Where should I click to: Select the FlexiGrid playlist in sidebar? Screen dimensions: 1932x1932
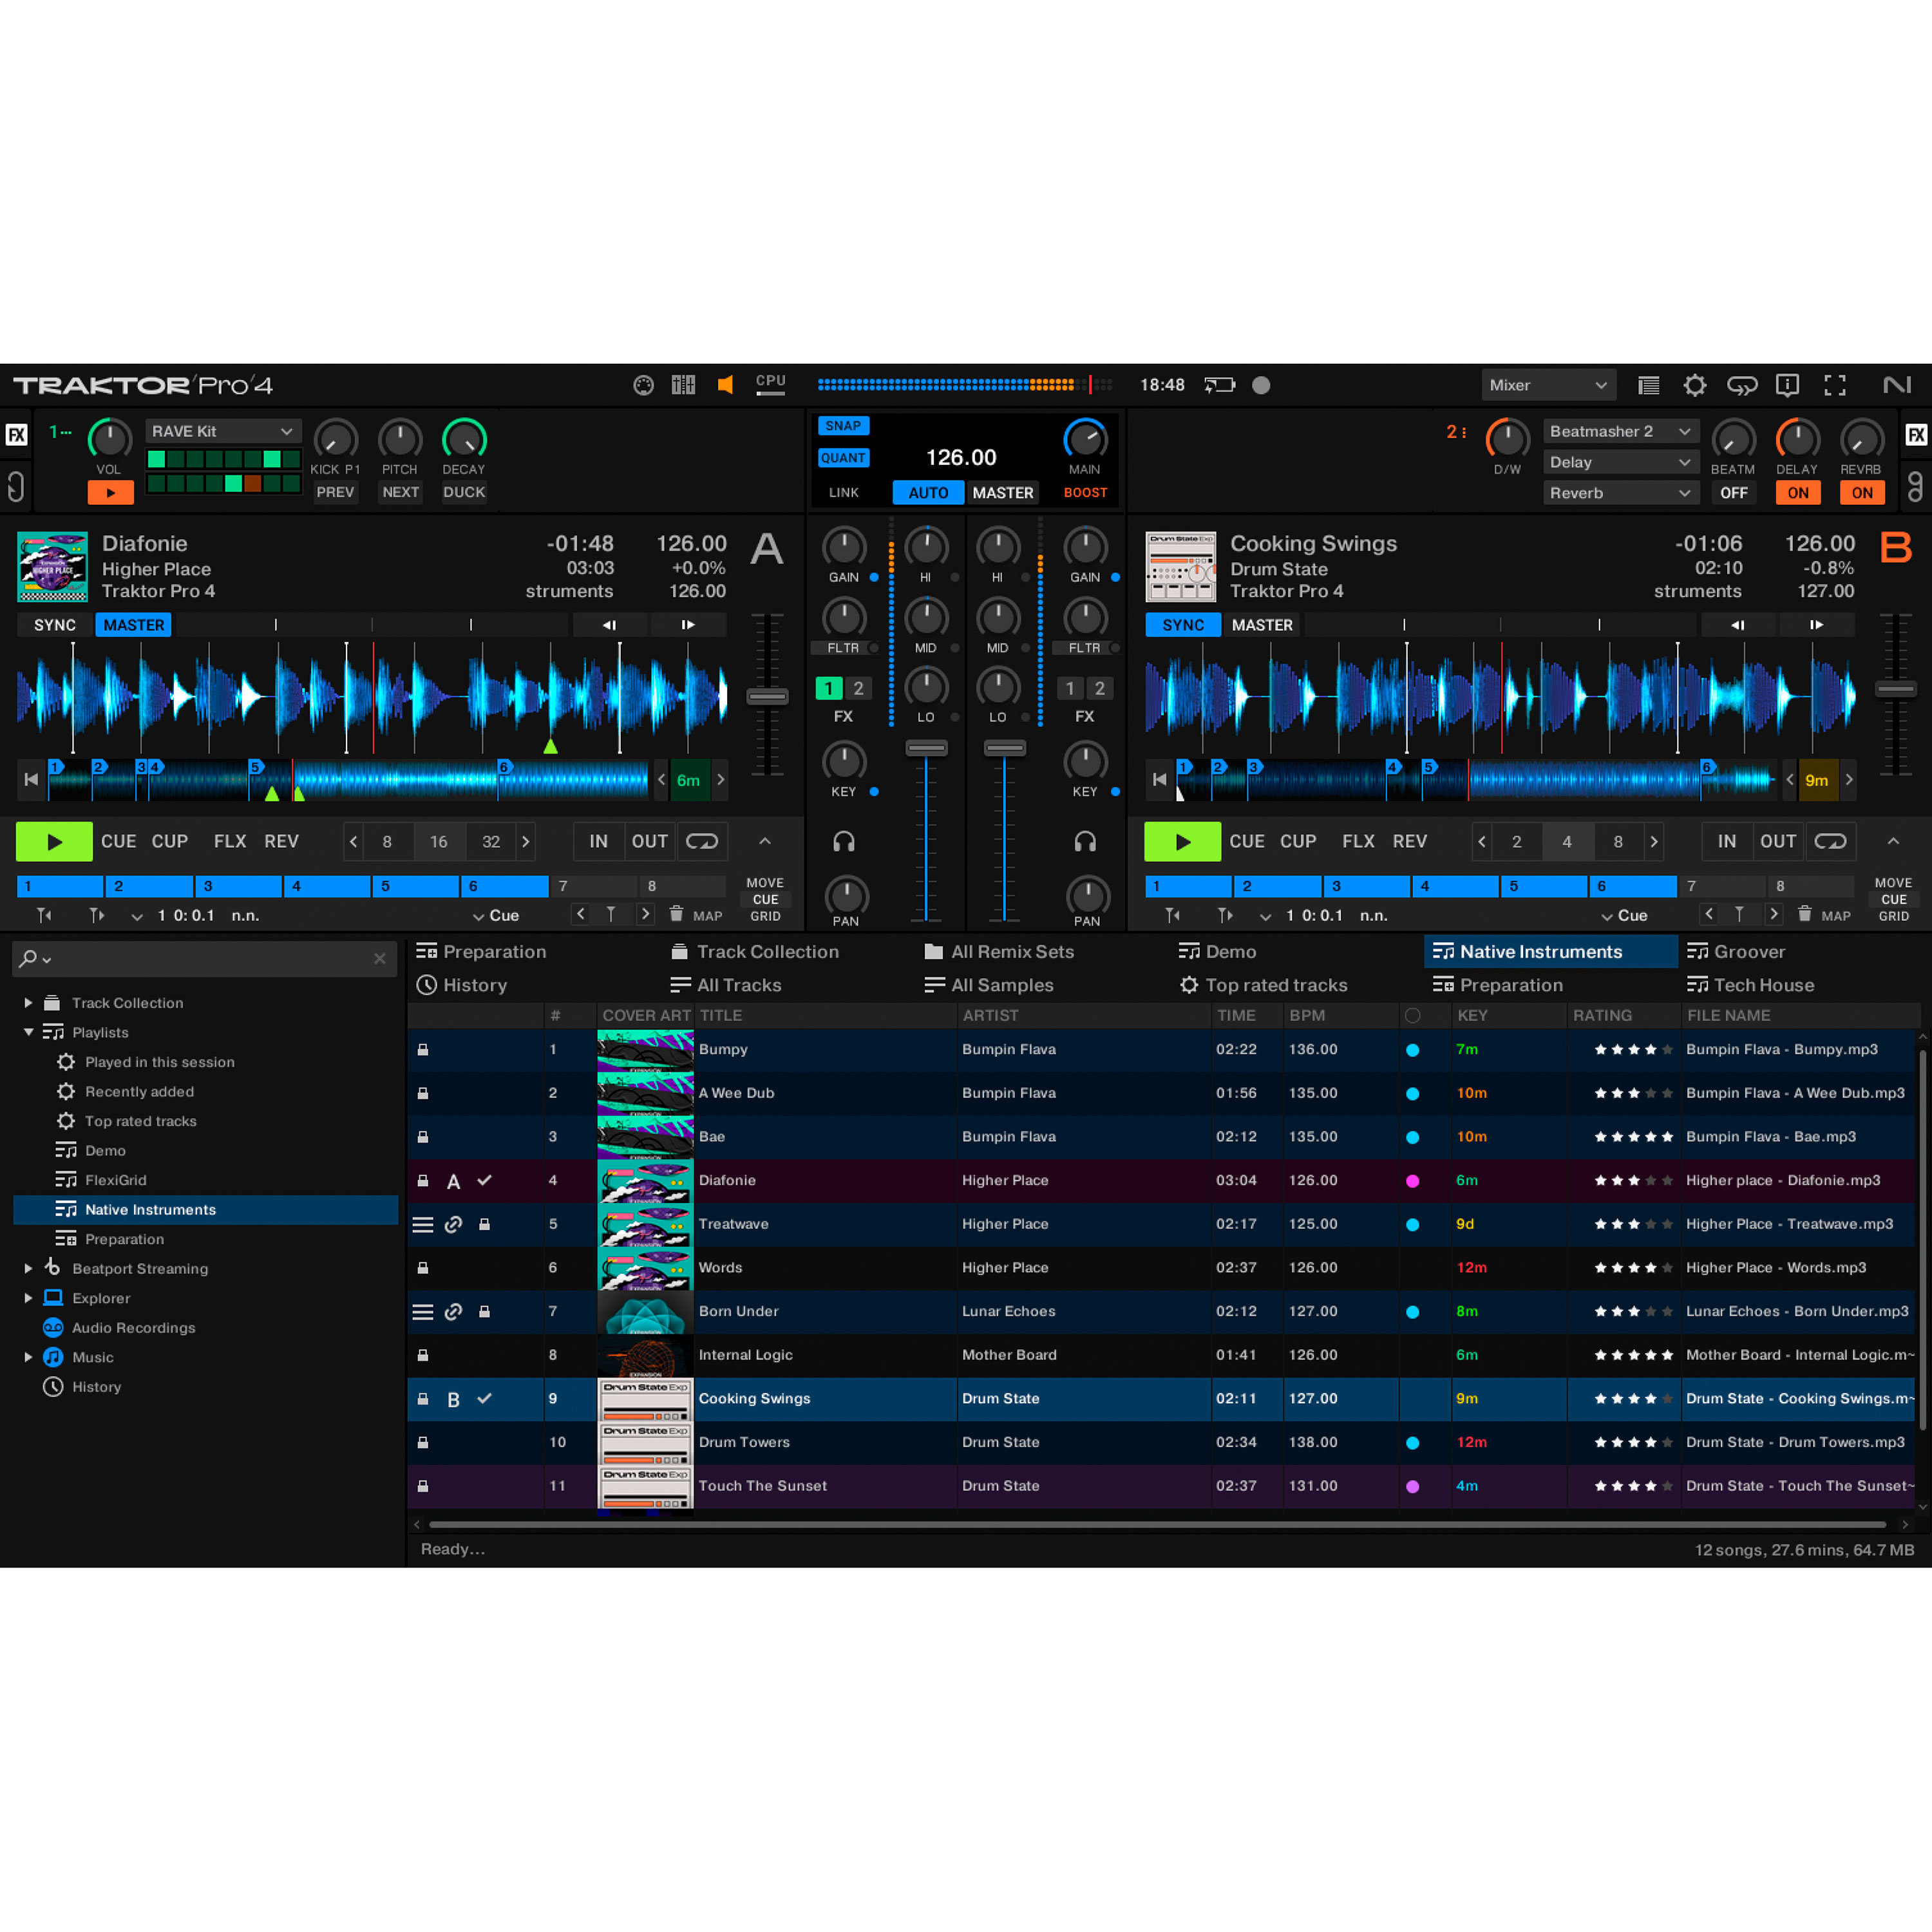point(115,1180)
